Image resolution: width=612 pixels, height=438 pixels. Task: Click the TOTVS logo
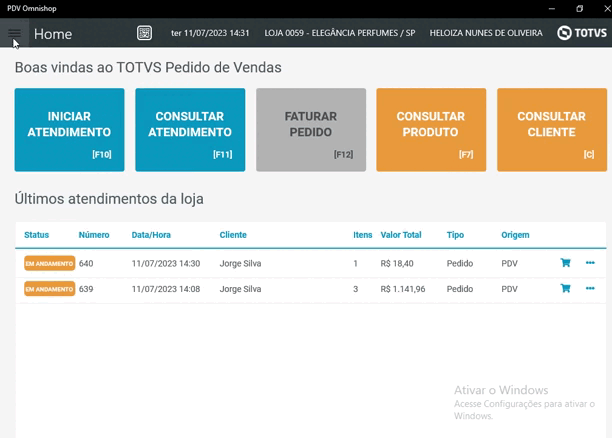tap(582, 33)
